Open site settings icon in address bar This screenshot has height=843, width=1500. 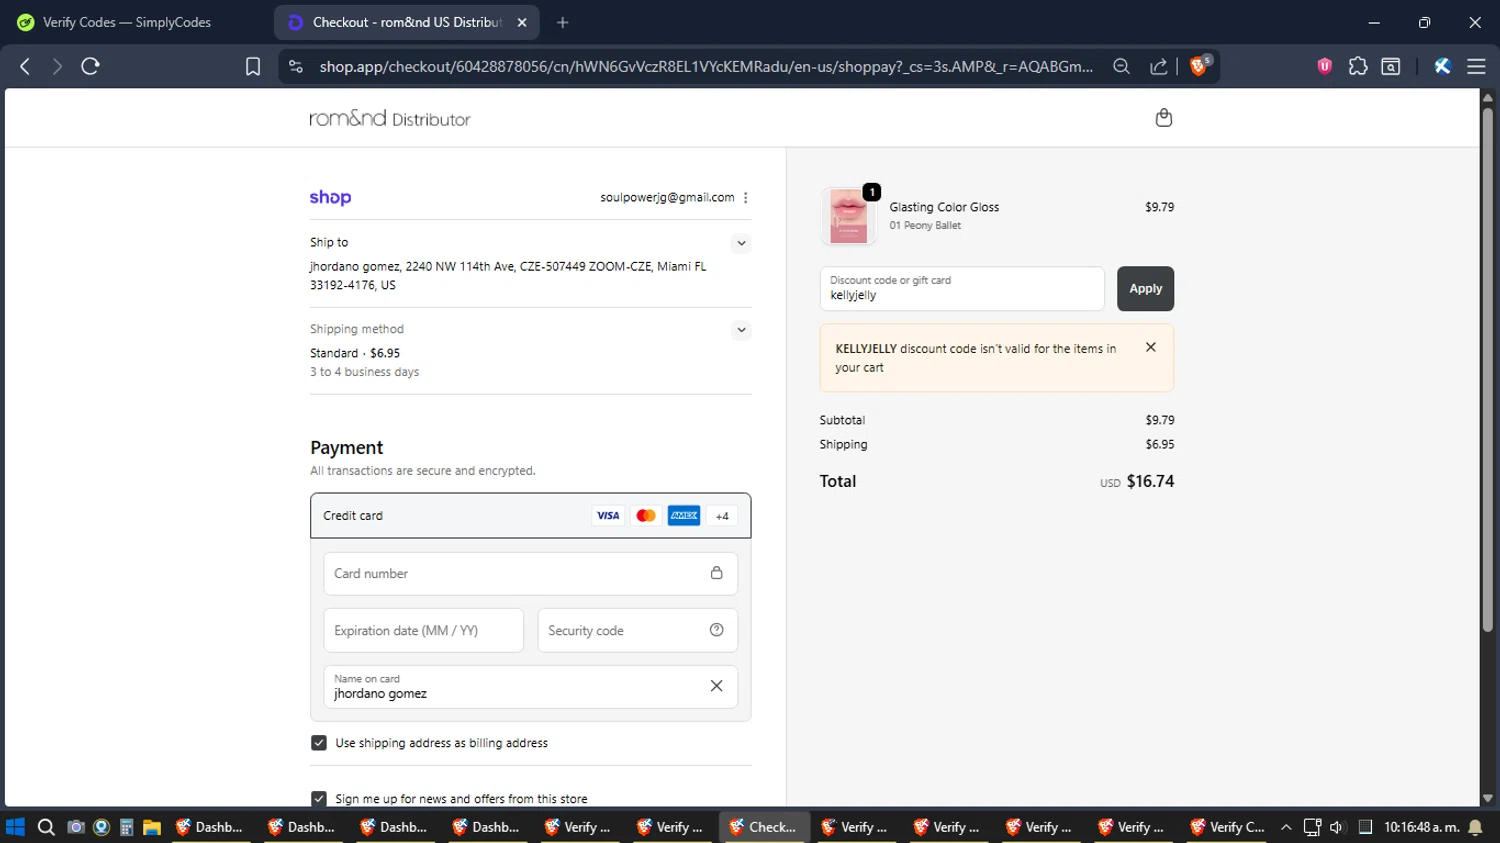point(295,66)
